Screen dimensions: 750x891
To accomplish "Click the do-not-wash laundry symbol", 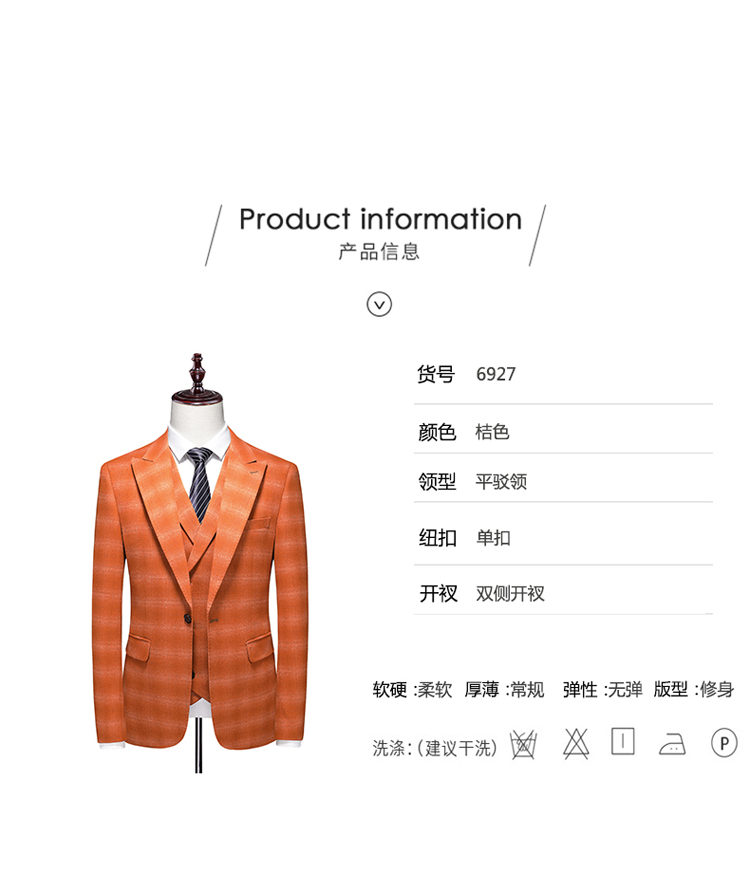I will coord(523,744).
